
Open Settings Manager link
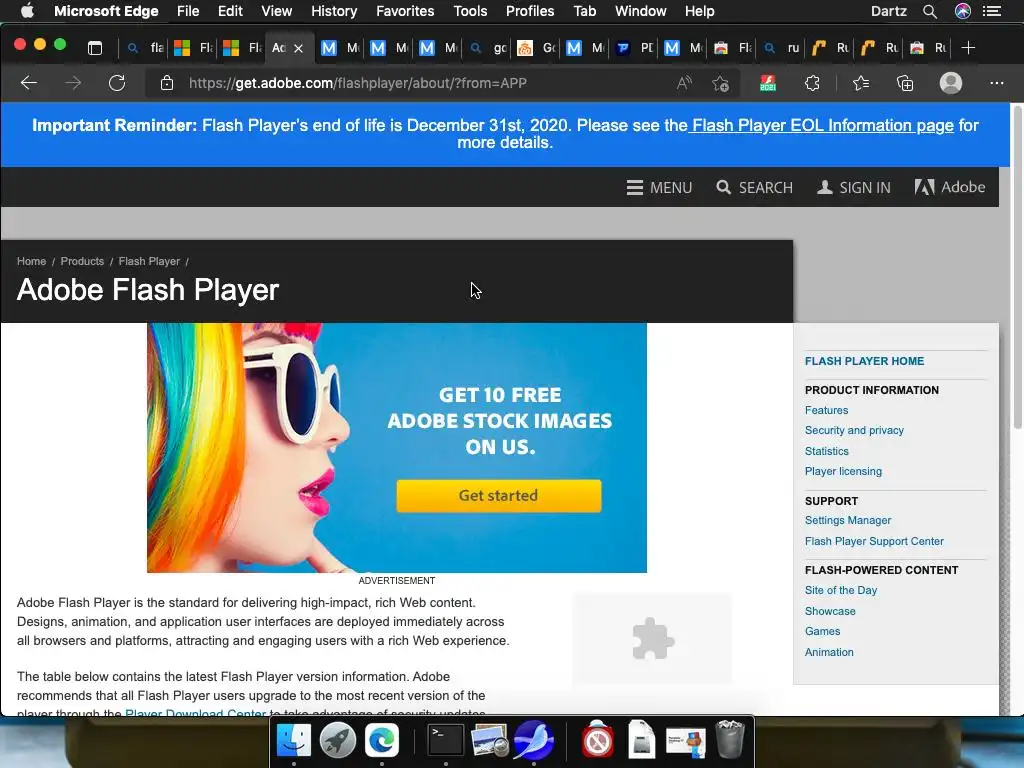click(848, 520)
